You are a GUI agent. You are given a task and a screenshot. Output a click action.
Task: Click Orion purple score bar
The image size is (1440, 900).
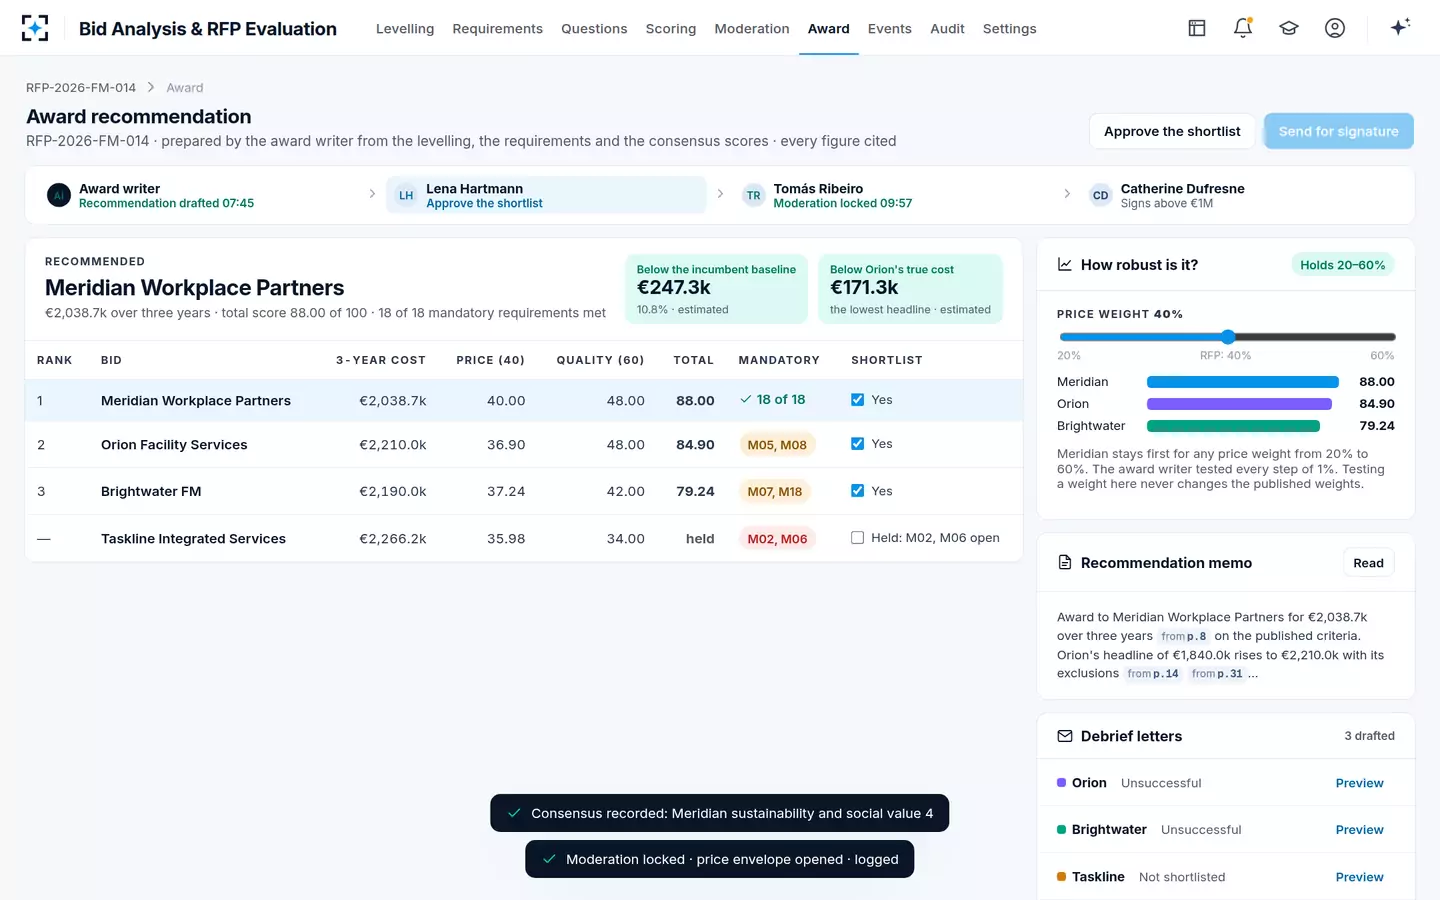coord(1239,404)
